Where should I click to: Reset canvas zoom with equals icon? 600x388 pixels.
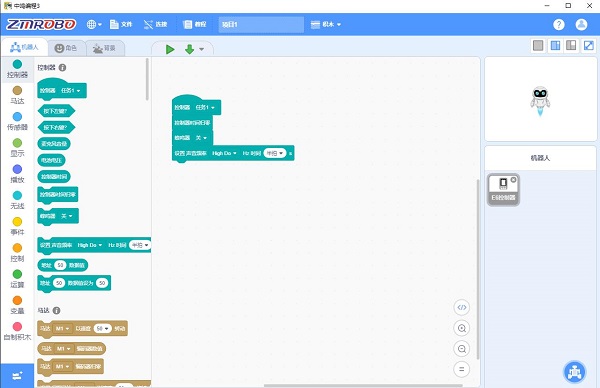tap(462, 369)
